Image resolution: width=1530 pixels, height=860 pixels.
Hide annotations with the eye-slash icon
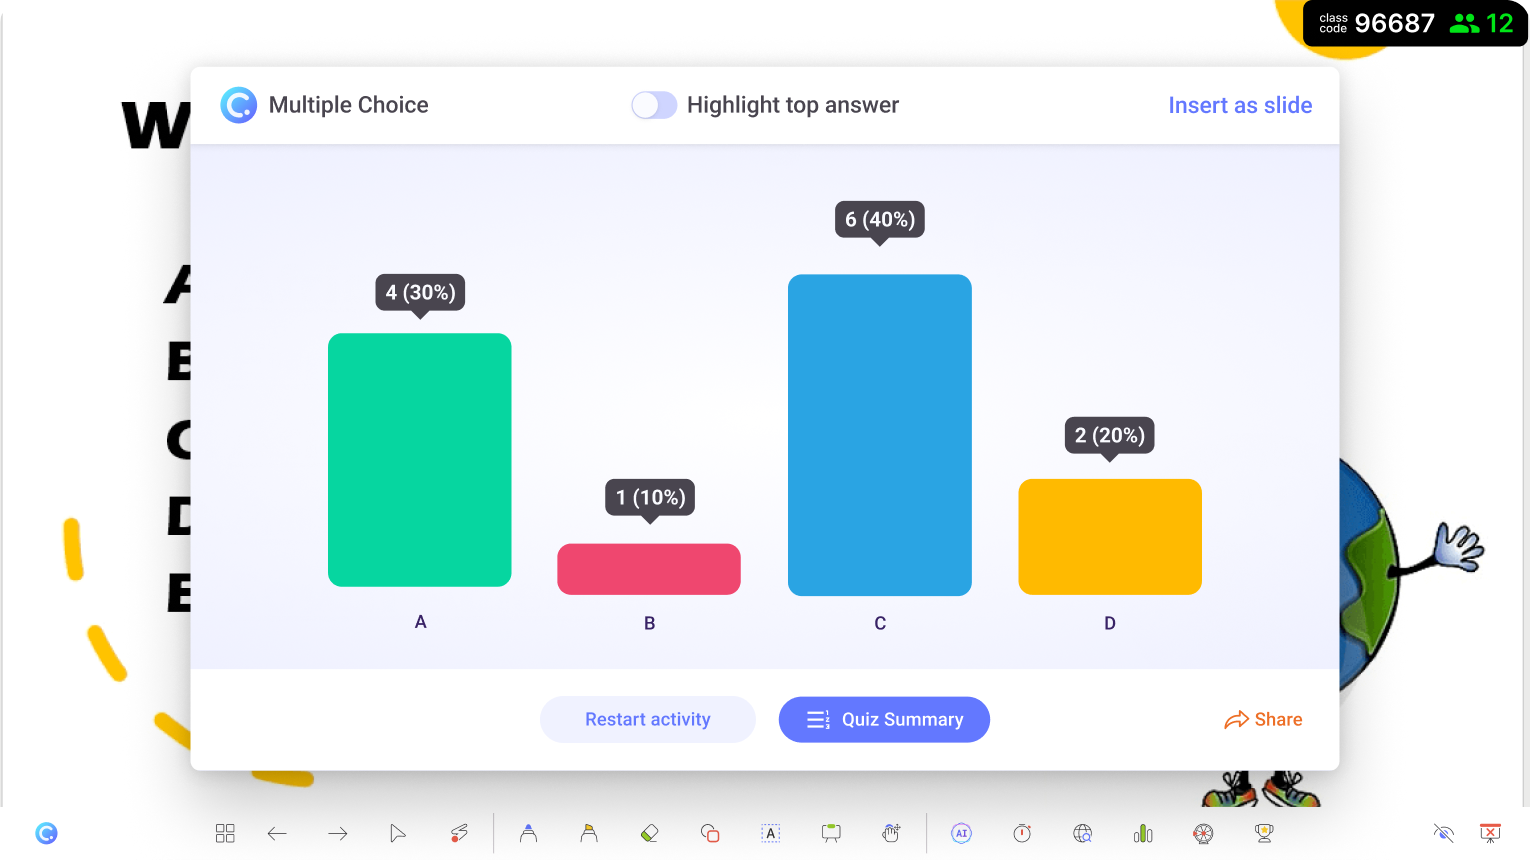tap(1444, 833)
